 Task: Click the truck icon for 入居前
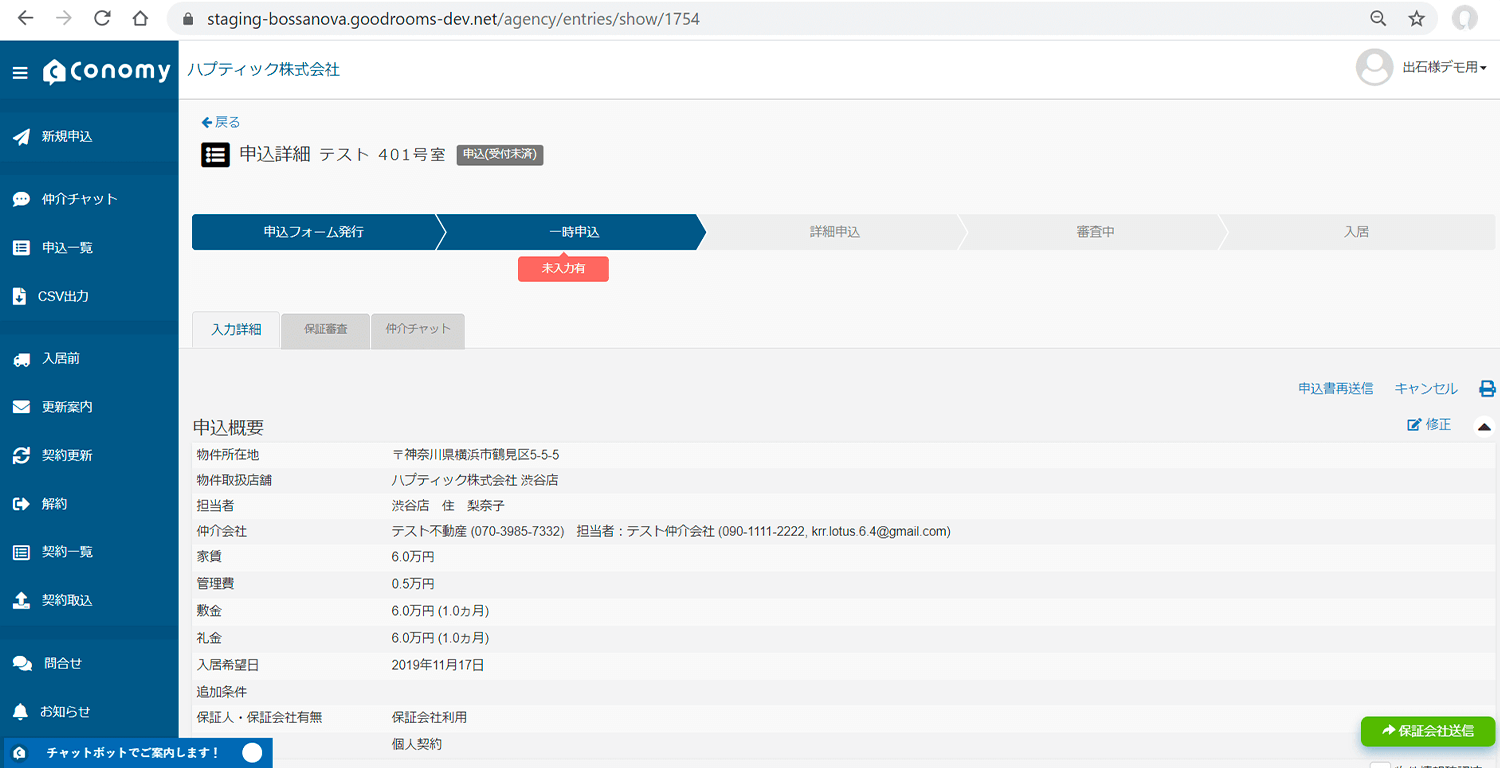(x=21, y=359)
